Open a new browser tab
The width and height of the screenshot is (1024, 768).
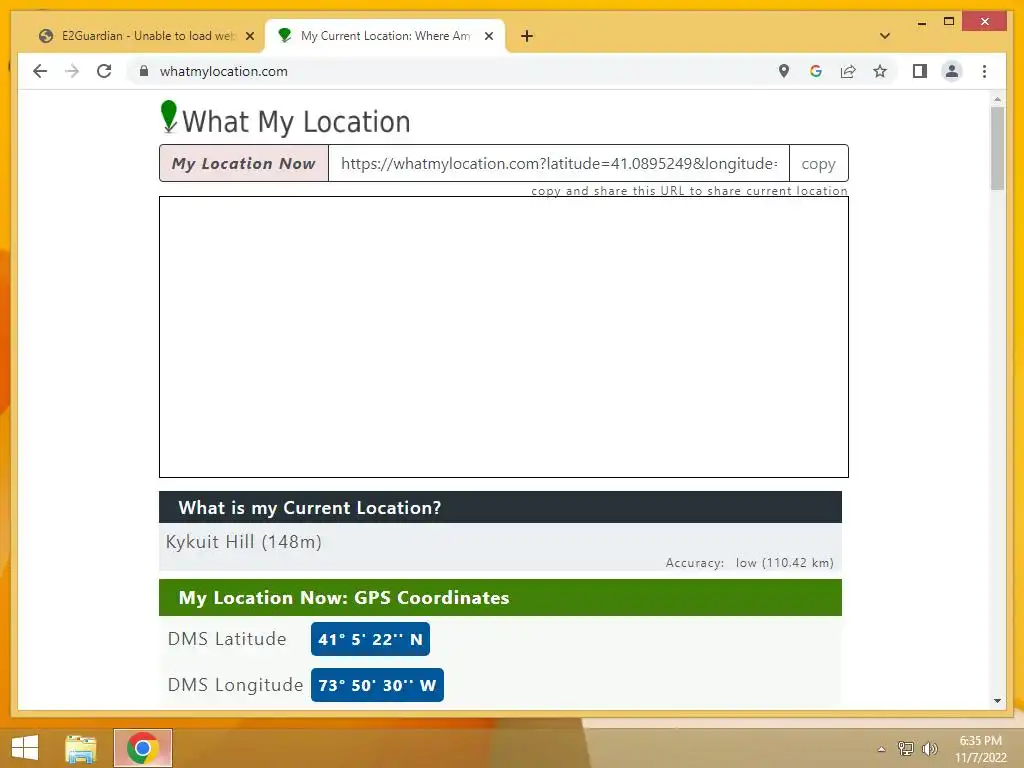(x=527, y=36)
